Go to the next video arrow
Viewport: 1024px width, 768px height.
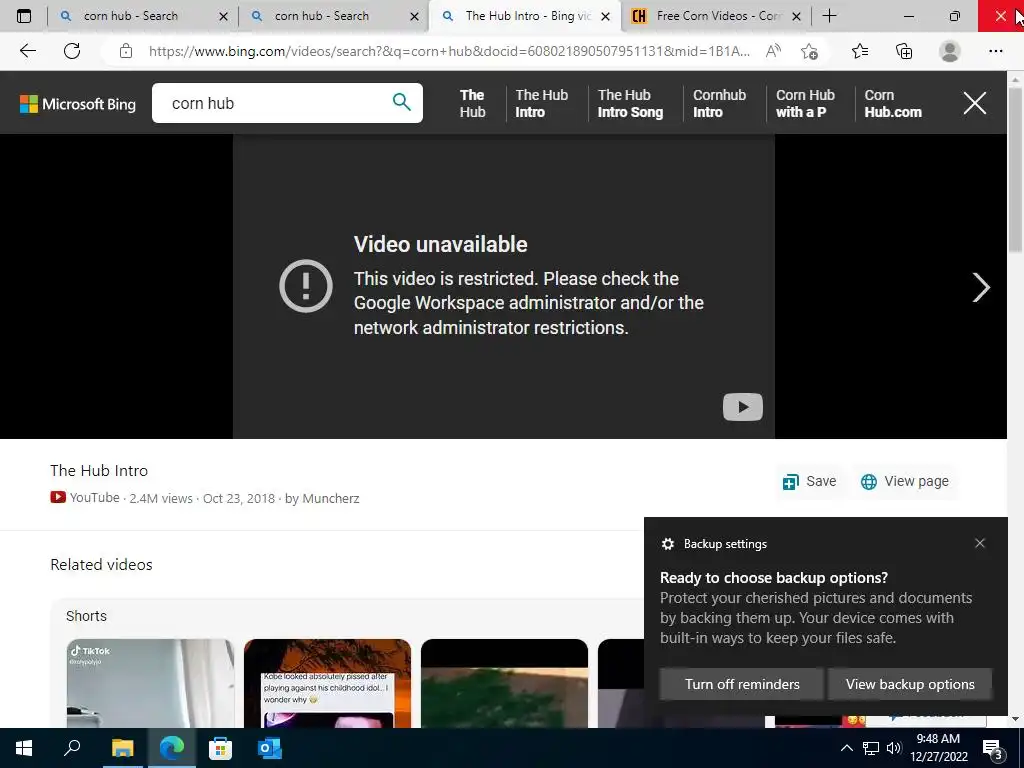980,287
